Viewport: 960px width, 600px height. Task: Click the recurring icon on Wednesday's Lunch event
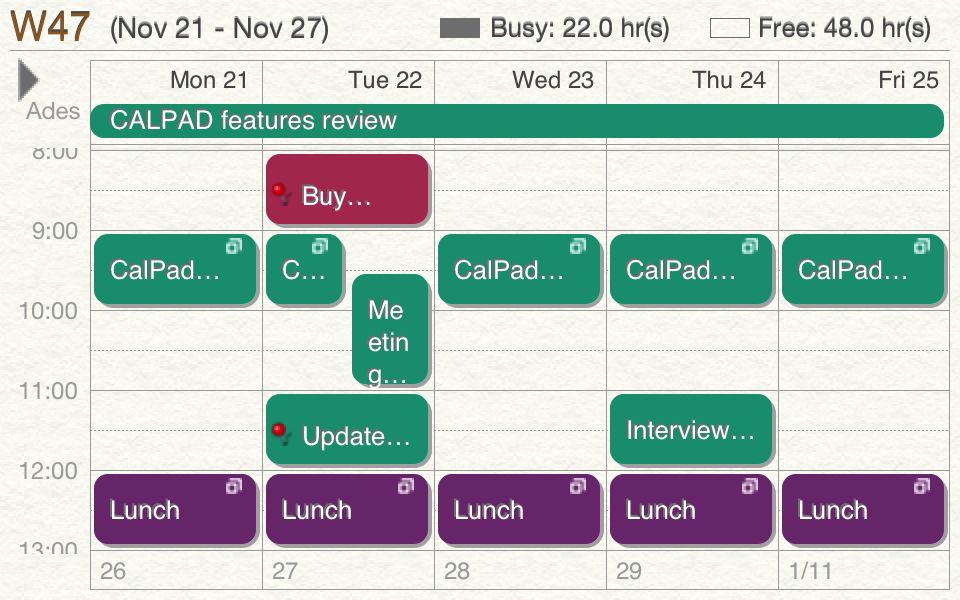578,486
